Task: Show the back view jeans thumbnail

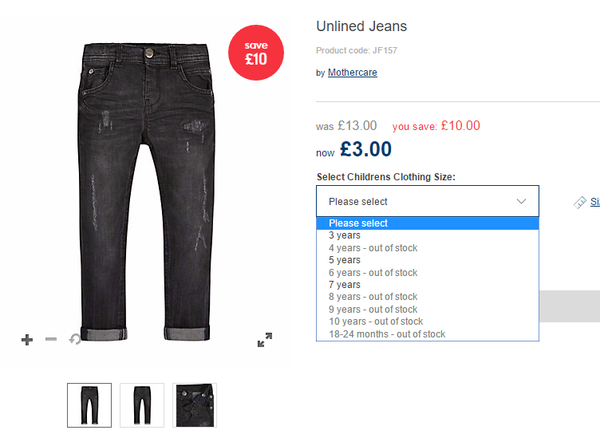Action: pos(142,405)
